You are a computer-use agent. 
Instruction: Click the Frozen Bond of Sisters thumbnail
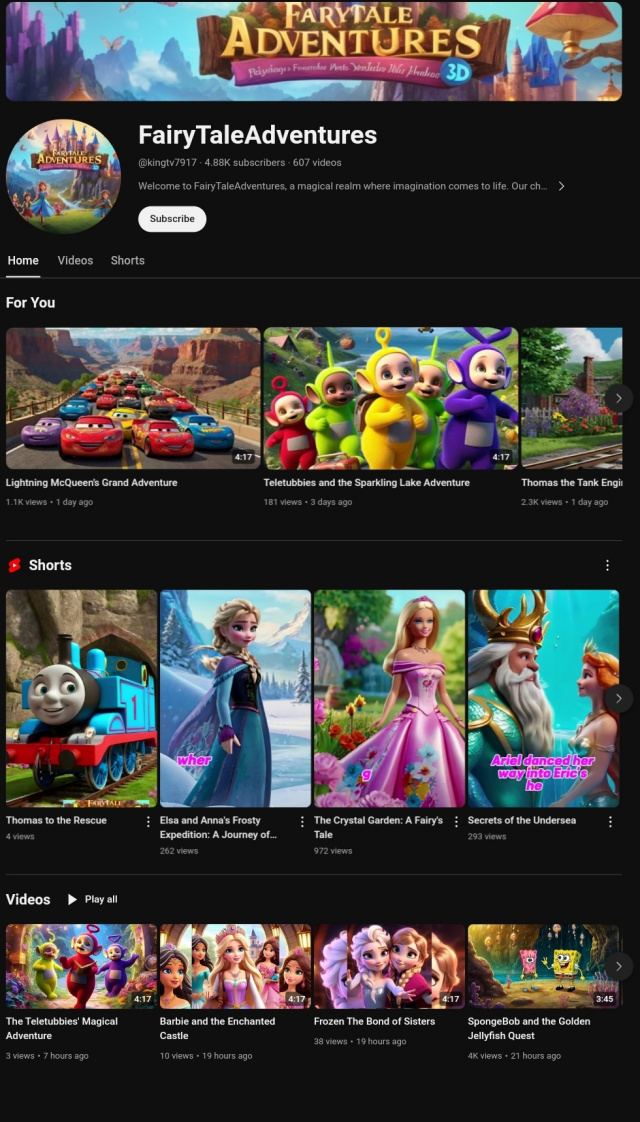pyautogui.click(x=389, y=966)
